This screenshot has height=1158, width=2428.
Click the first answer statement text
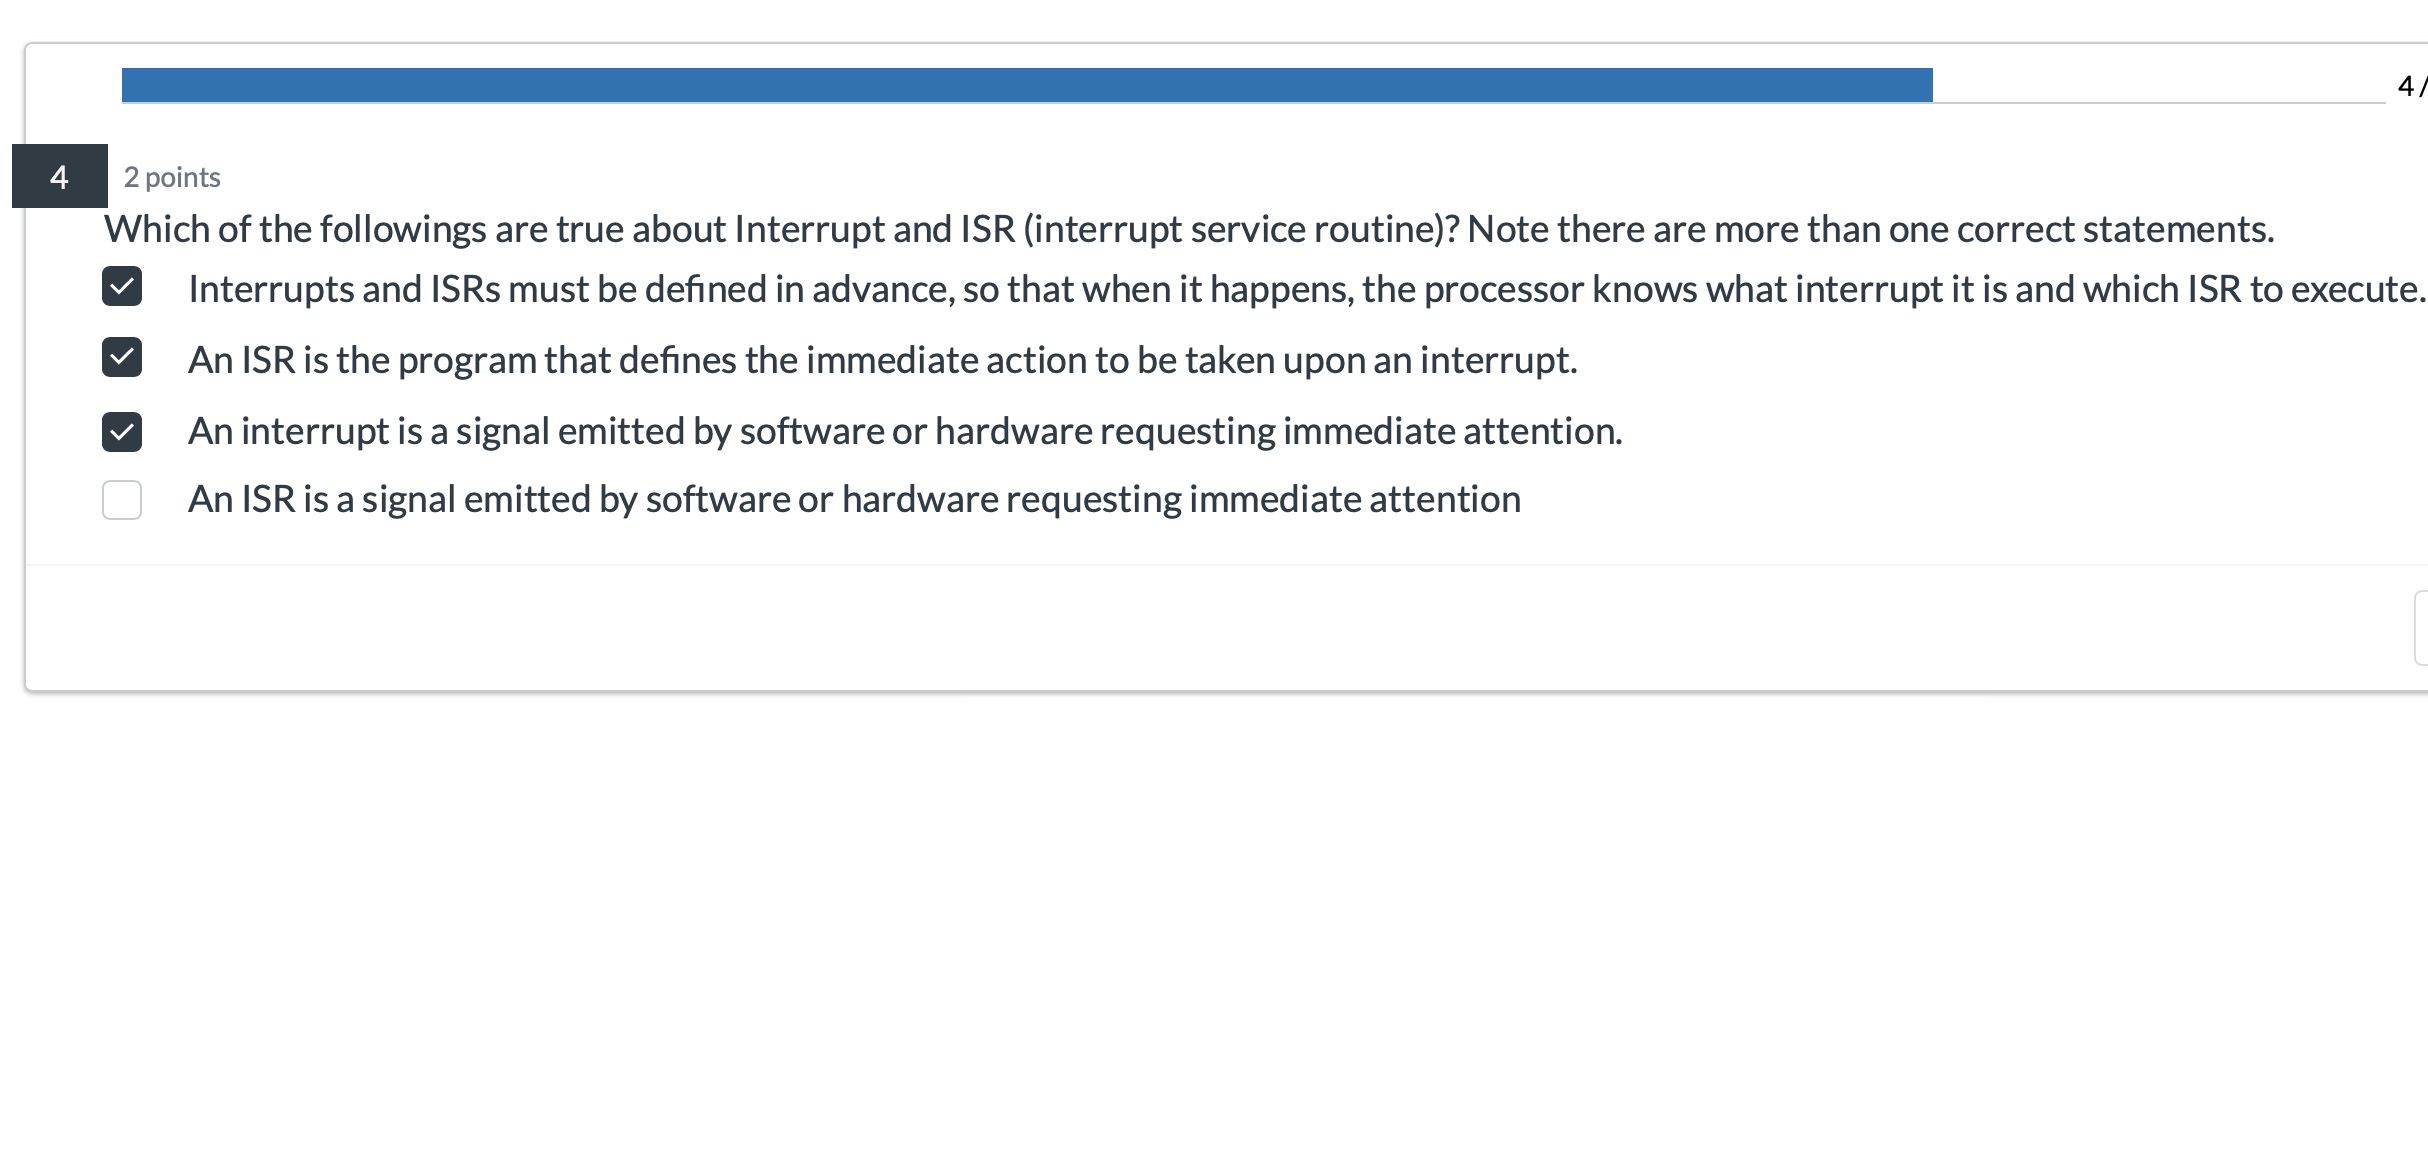[1300, 289]
